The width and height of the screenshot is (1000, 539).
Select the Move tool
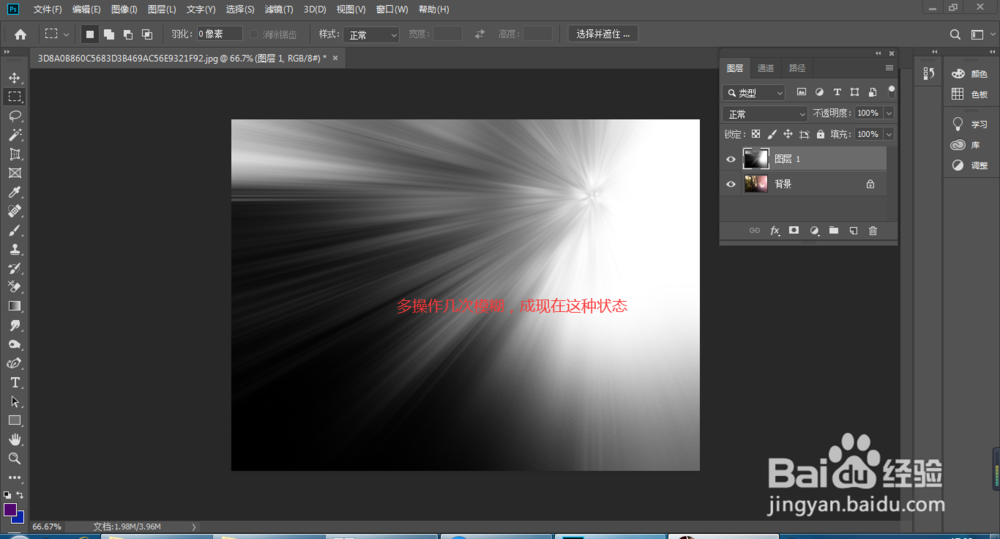(x=15, y=78)
